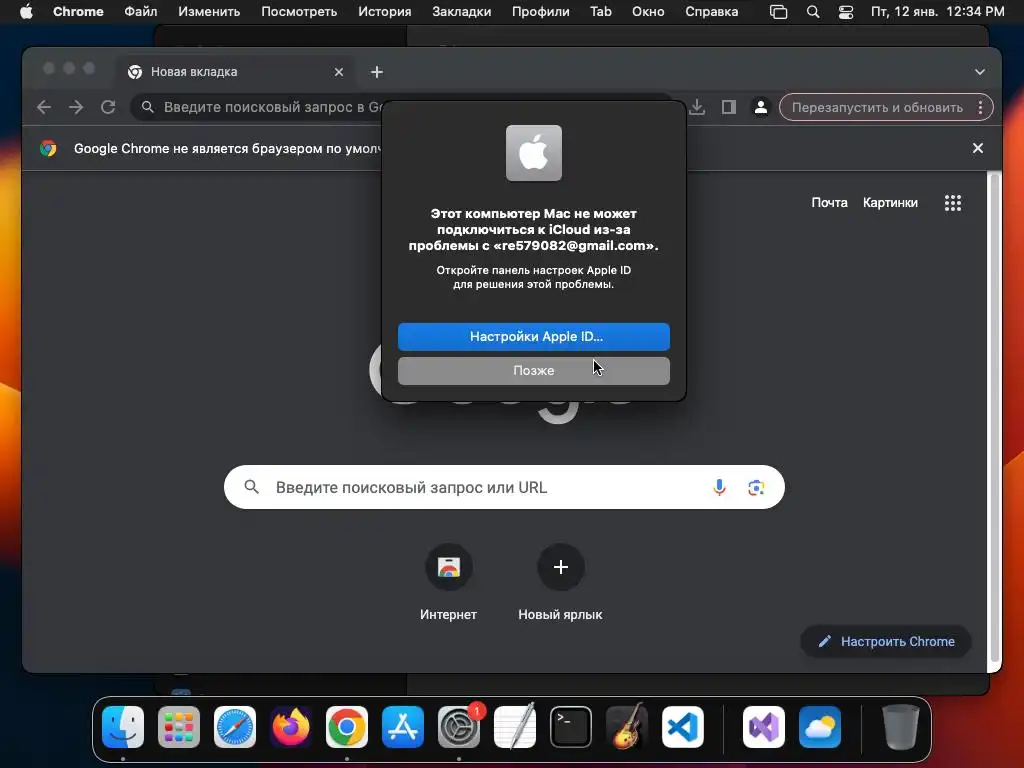
Task: Add a shortcut with Новый ярлык
Action: click(x=560, y=581)
